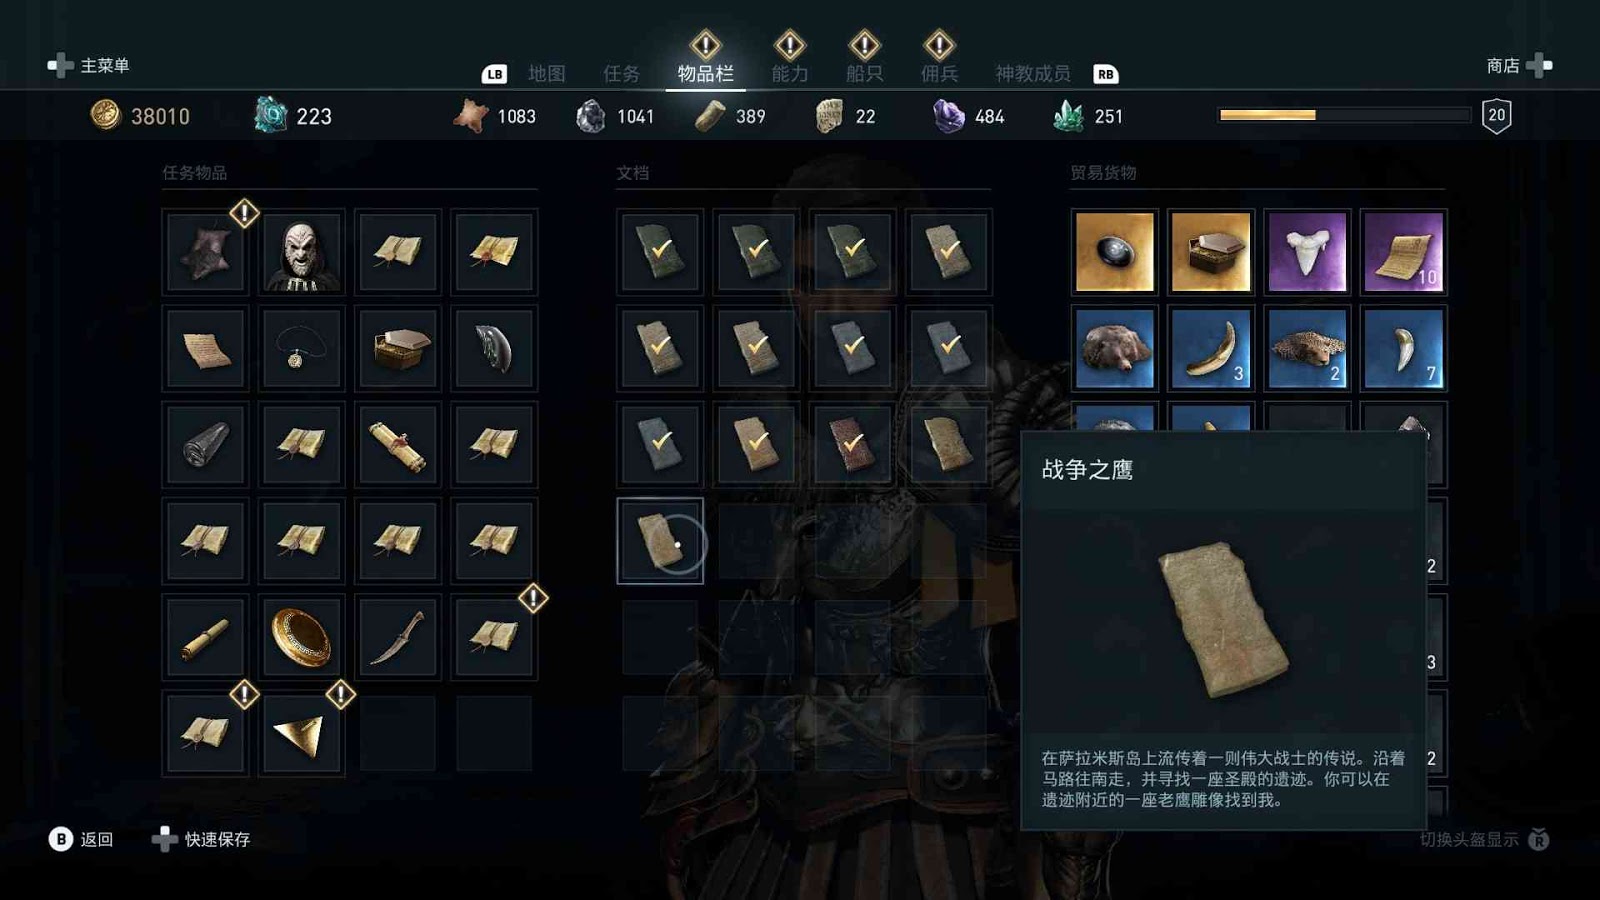This screenshot has height=900, width=1600.
Task: Select the necklace pendant quest item
Action: [301, 348]
